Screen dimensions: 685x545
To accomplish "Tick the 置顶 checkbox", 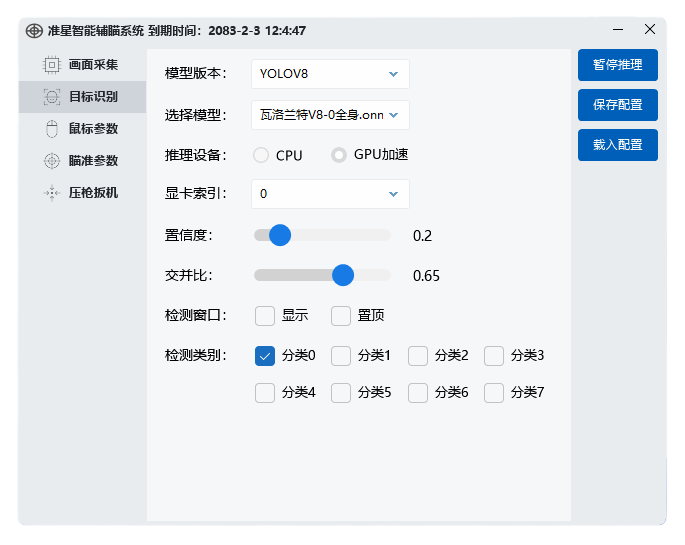I will [341, 316].
